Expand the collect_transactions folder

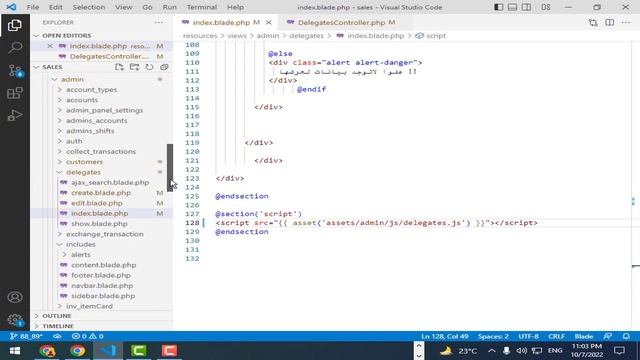click(x=101, y=151)
